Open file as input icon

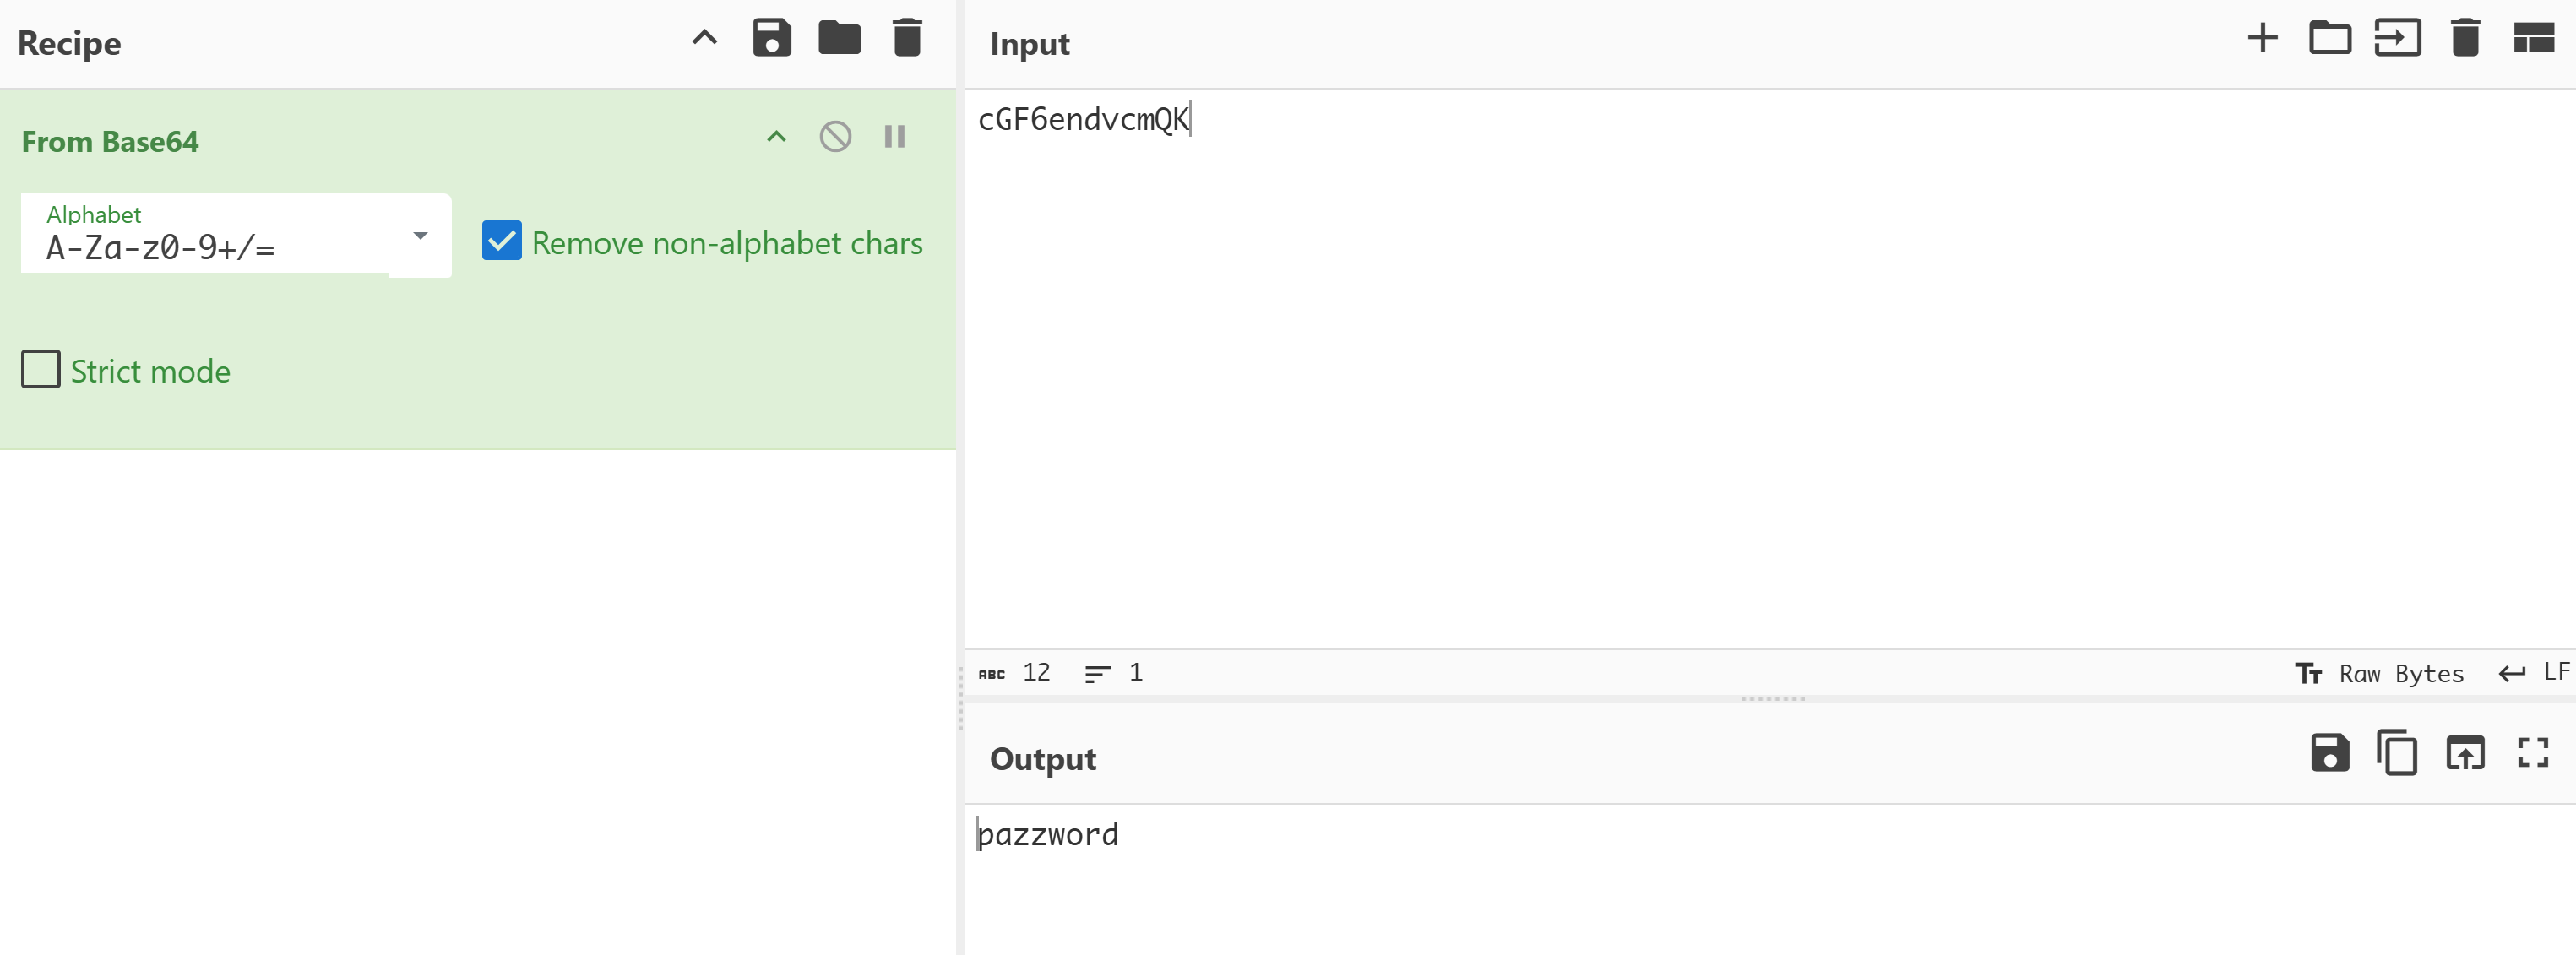2397,38
